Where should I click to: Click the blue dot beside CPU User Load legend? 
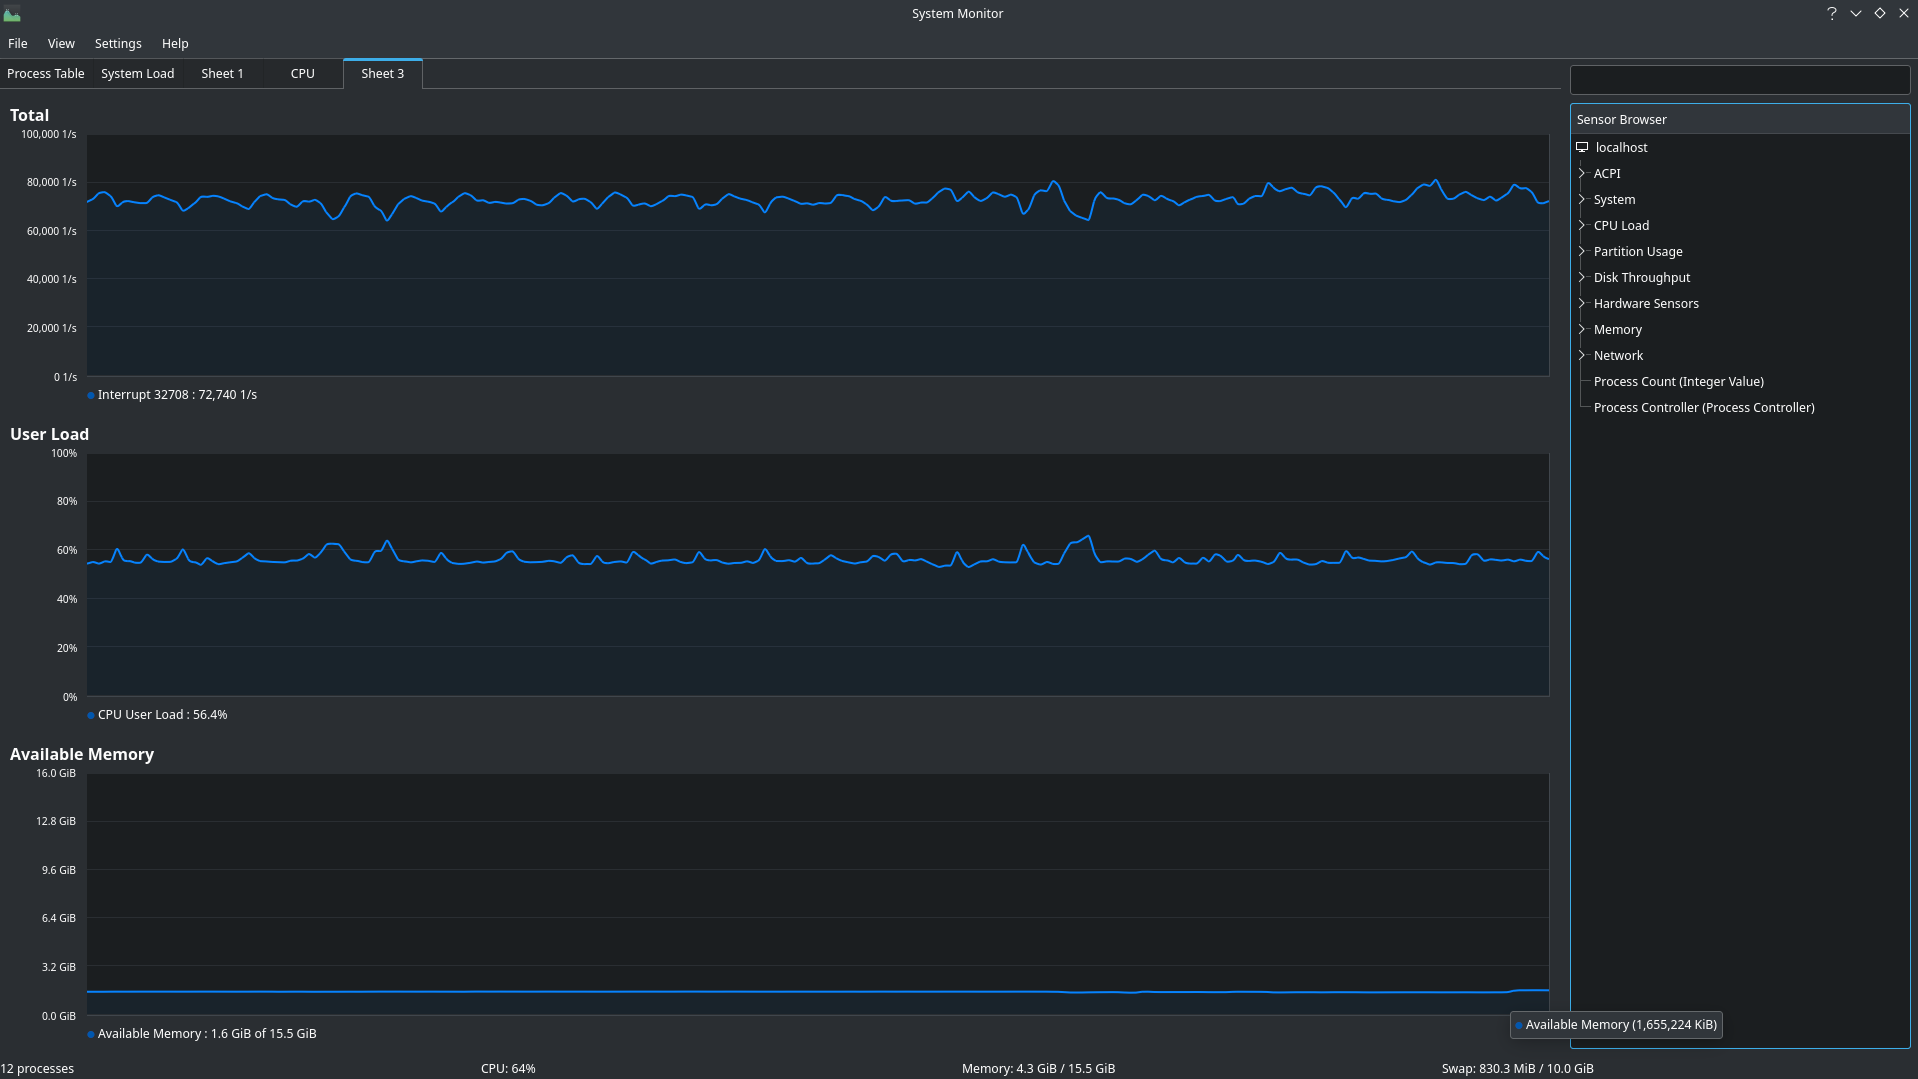tap(91, 715)
